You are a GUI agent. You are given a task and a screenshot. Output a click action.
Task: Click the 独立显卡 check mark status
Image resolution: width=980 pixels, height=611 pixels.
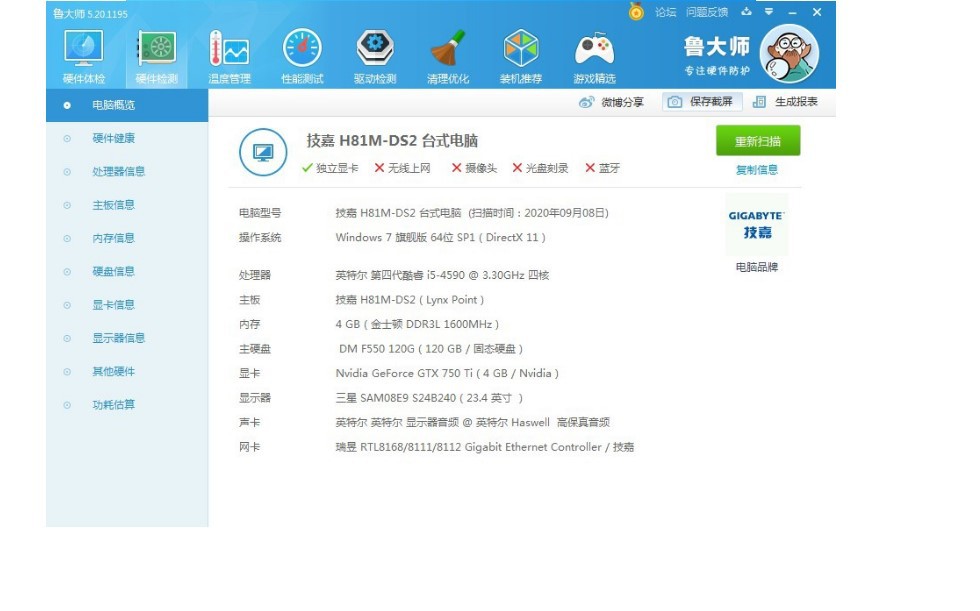click(330, 168)
